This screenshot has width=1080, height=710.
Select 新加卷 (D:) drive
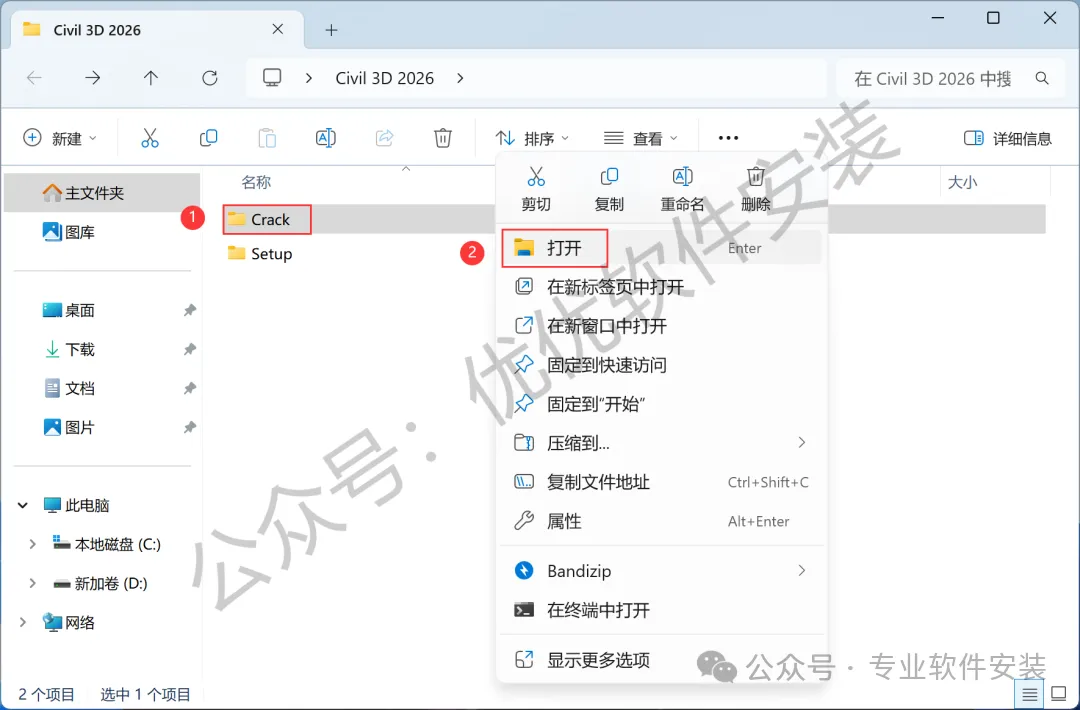[x=101, y=583]
